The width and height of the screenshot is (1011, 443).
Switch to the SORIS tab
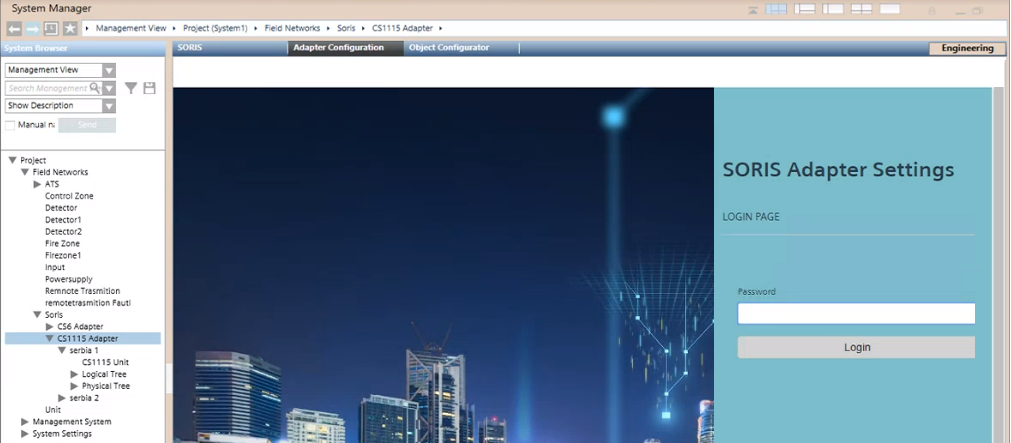point(190,48)
